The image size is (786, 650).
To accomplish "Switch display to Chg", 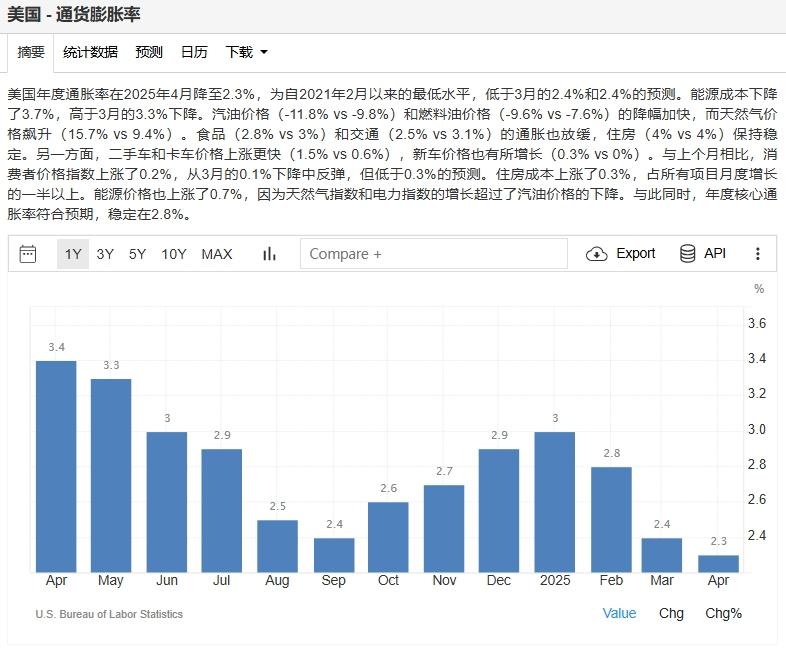I will pyautogui.click(x=671, y=613).
